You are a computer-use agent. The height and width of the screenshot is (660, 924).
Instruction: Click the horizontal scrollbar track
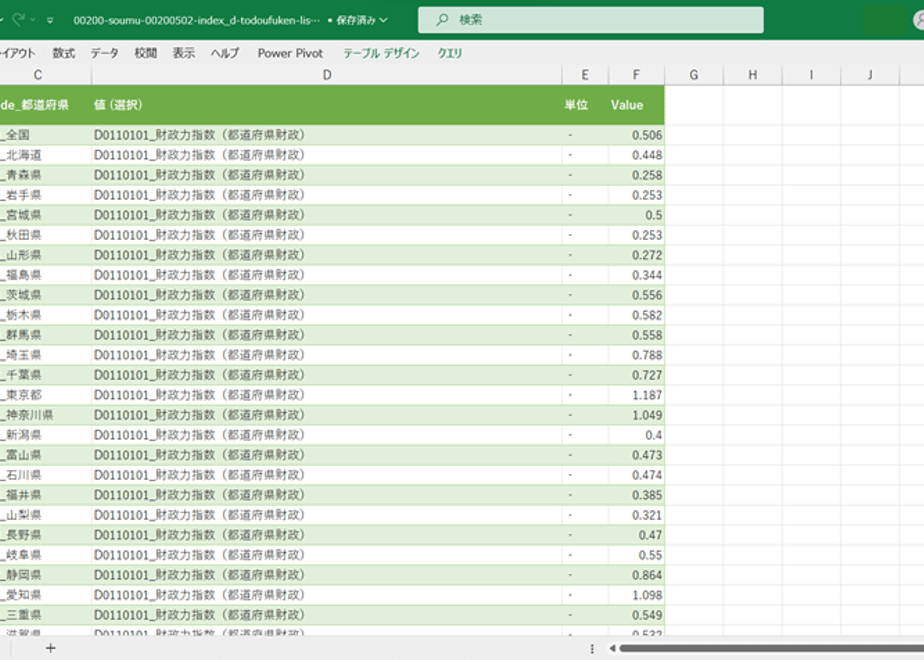[772, 648]
